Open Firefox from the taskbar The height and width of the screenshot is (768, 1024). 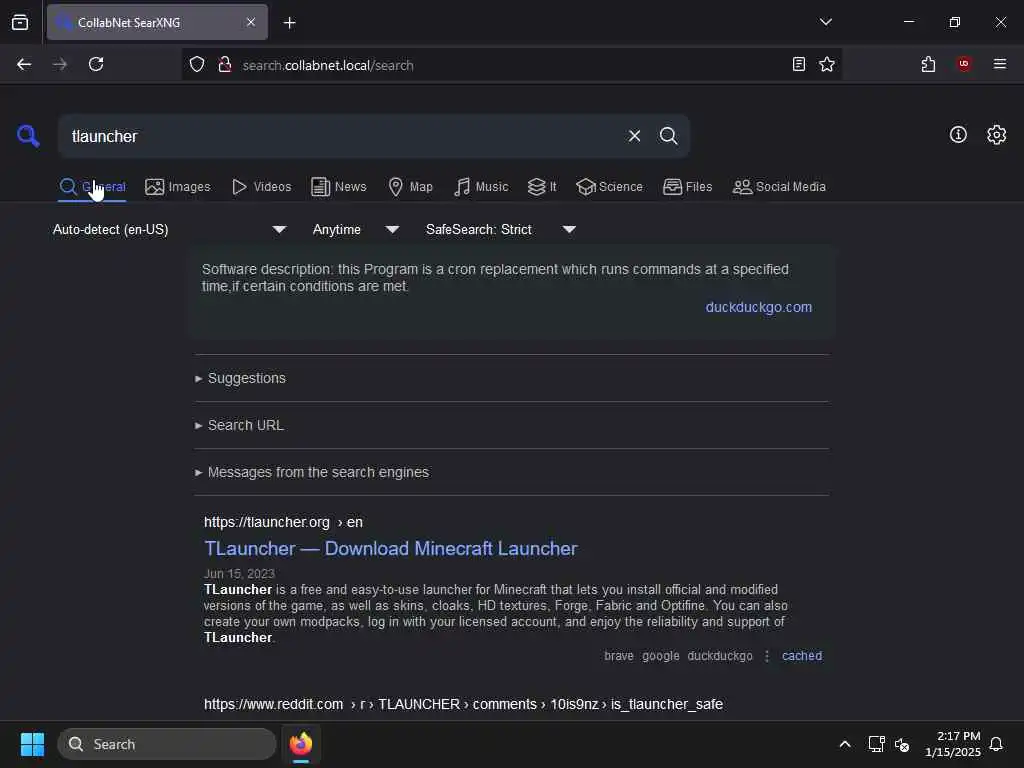tap(300, 744)
